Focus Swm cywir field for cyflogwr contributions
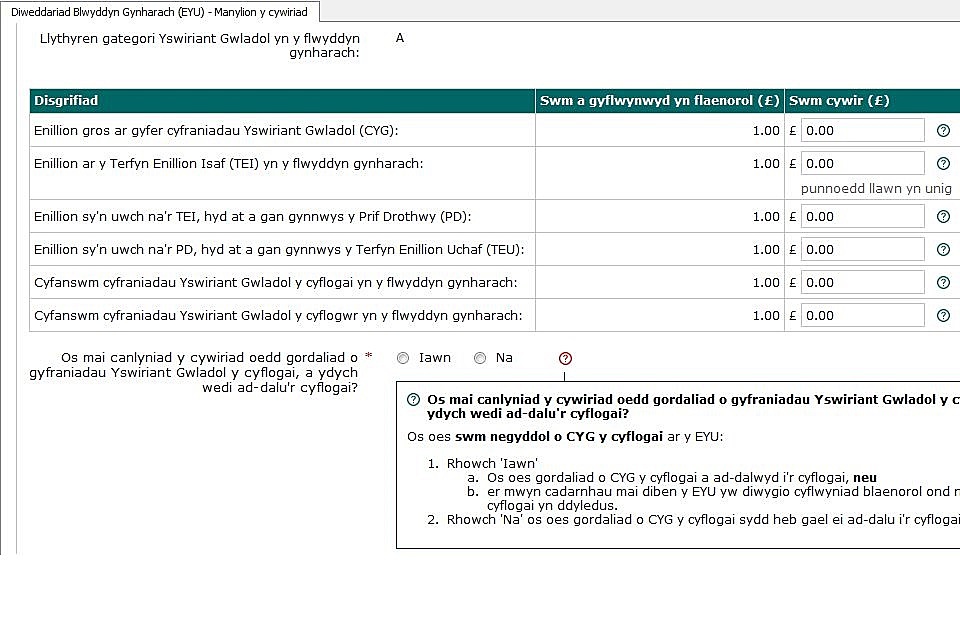960x640 pixels. [x=863, y=316]
